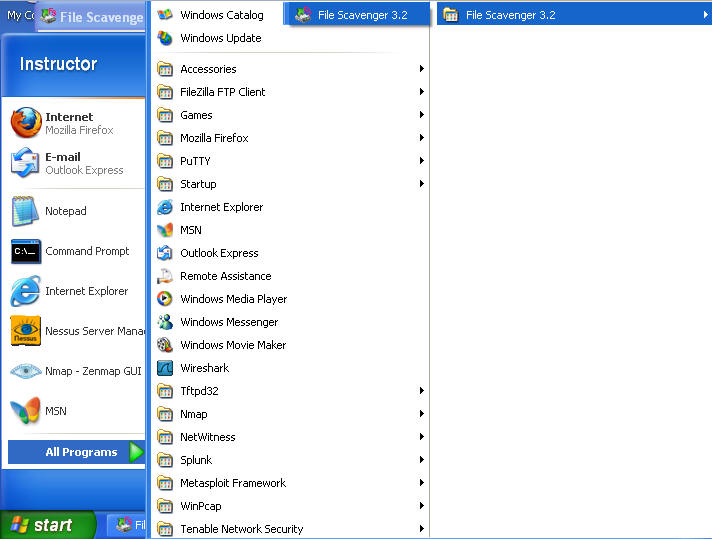Click the Internet Explorer icon in left pane
Image resolution: width=712 pixels, height=539 pixels.
pos(26,291)
